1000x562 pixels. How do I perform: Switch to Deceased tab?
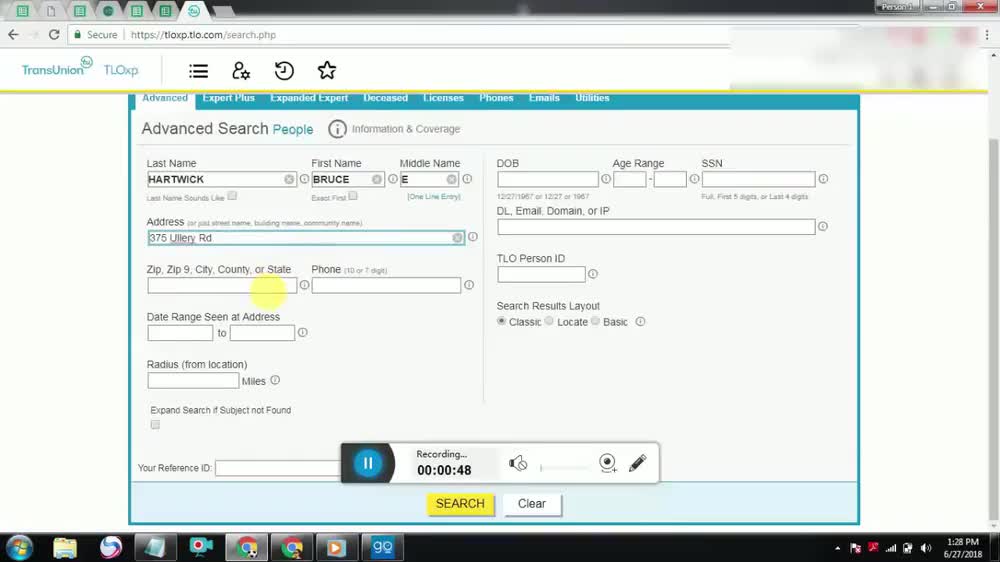pyautogui.click(x=385, y=98)
